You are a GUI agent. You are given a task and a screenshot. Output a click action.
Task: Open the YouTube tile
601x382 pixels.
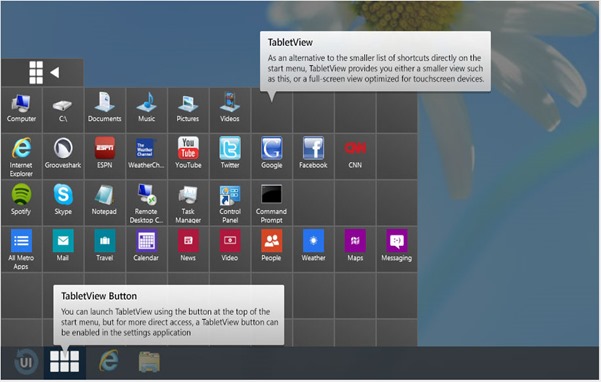pyautogui.click(x=188, y=156)
